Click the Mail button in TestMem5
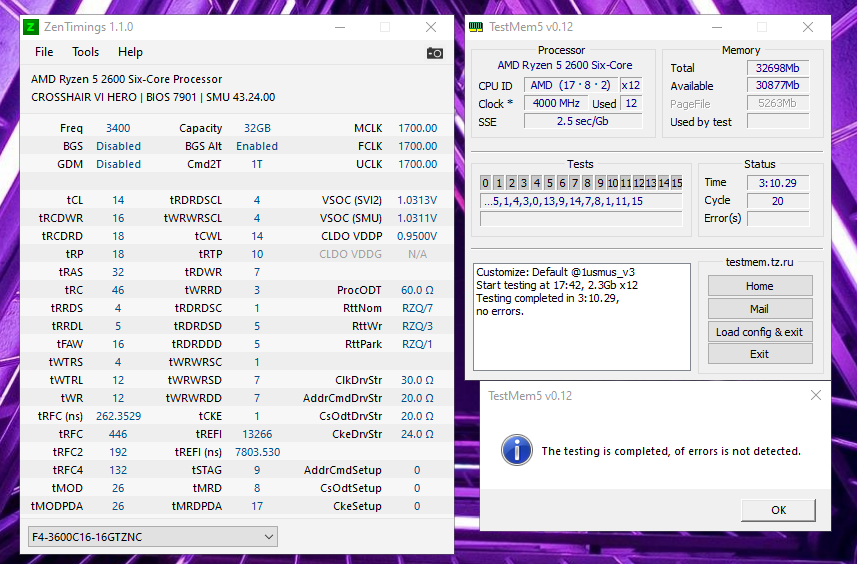The width and height of the screenshot is (857, 564). pyautogui.click(x=760, y=309)
